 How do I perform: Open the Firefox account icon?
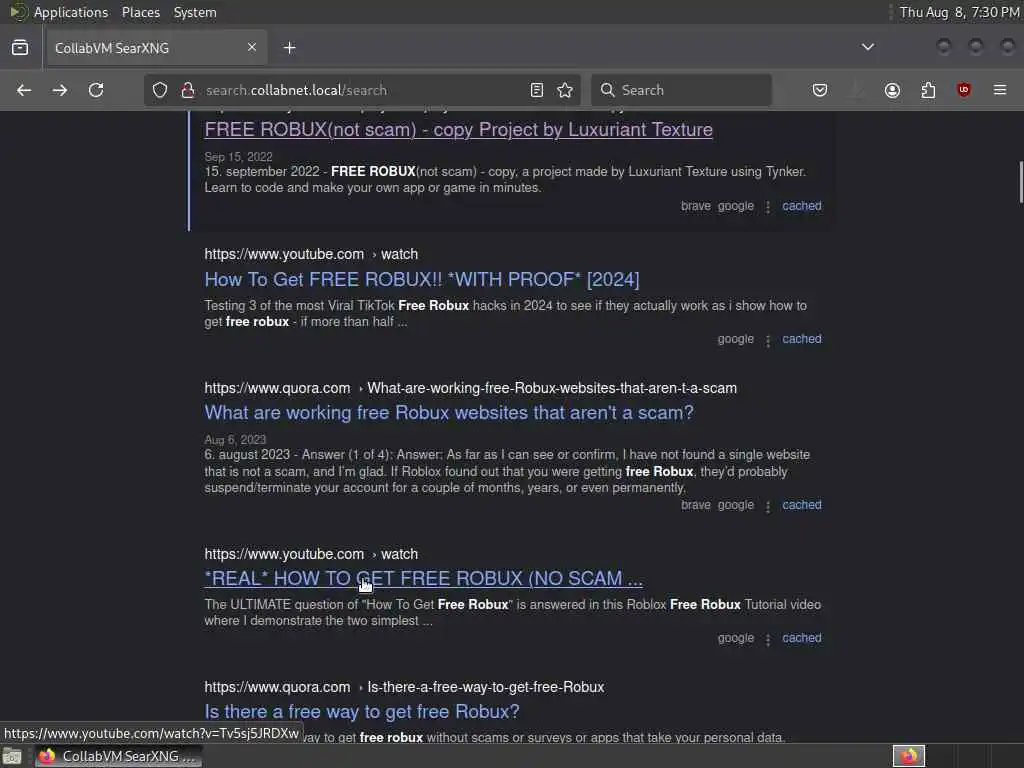coord(892,90)
